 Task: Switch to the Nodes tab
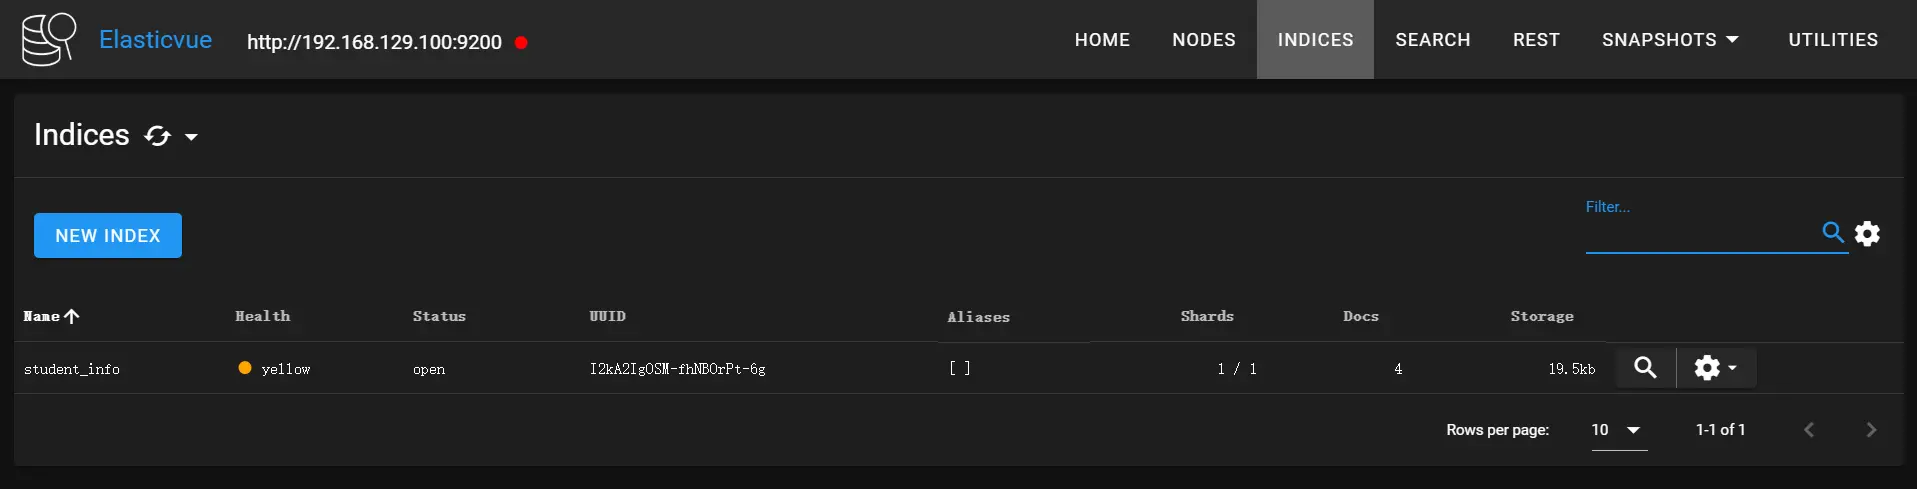(x=1203, y=40)
